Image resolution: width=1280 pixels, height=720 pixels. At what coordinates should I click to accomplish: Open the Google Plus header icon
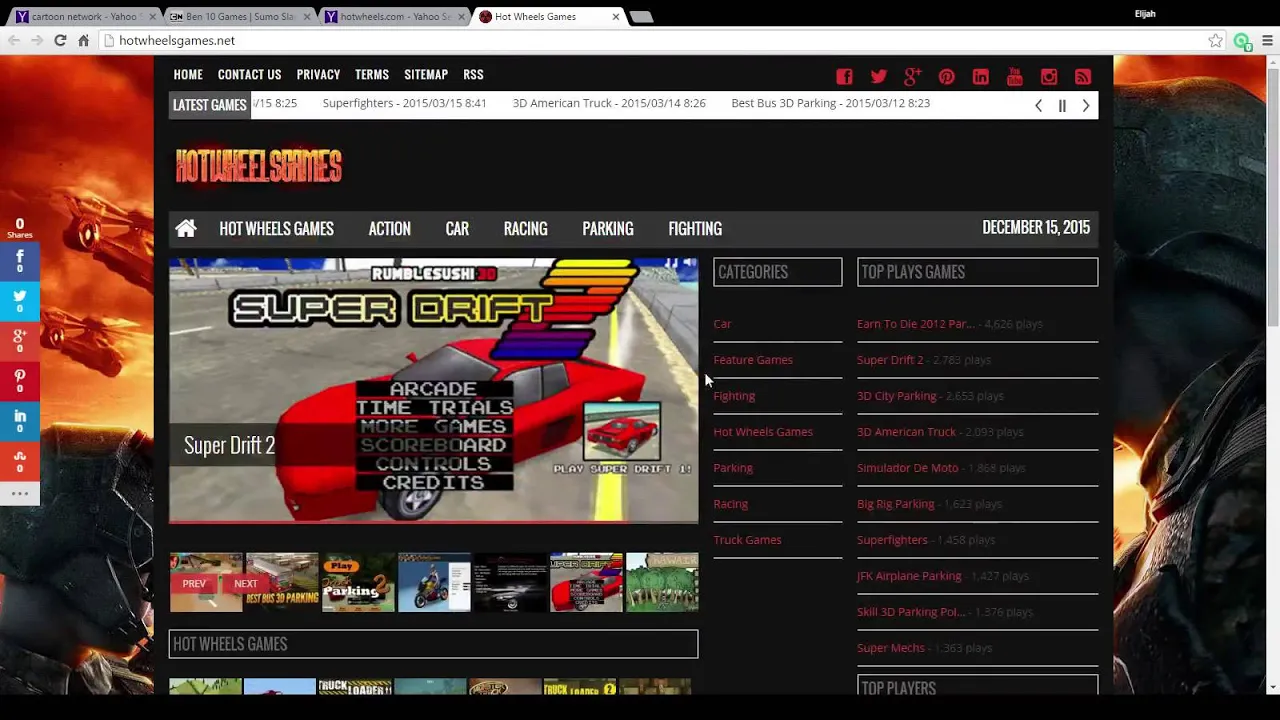pos(912,77)
